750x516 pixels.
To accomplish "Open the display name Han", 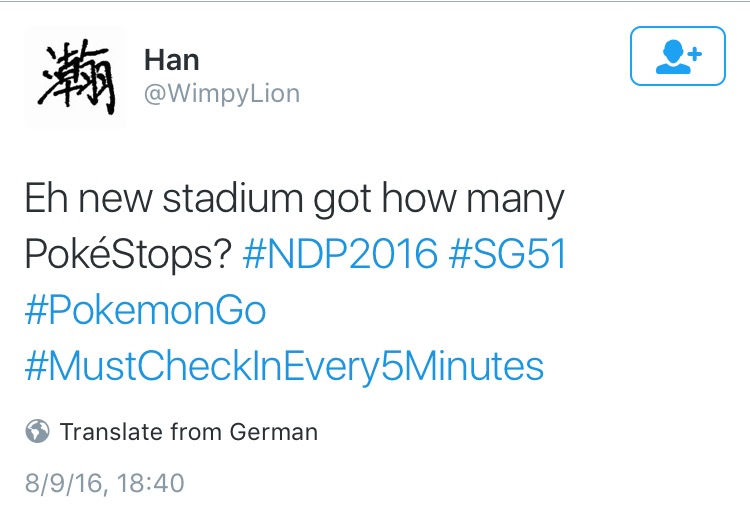I will (172, 59).
